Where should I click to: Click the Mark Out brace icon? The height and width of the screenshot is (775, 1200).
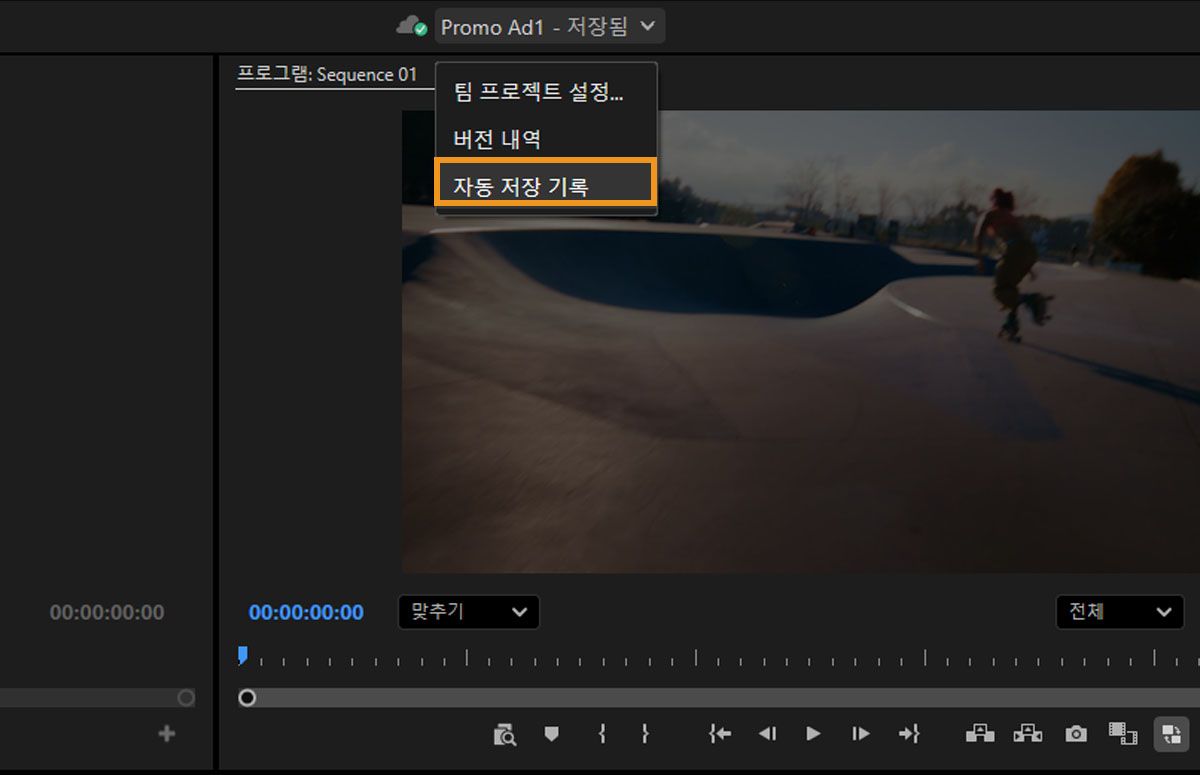[646, 733]
